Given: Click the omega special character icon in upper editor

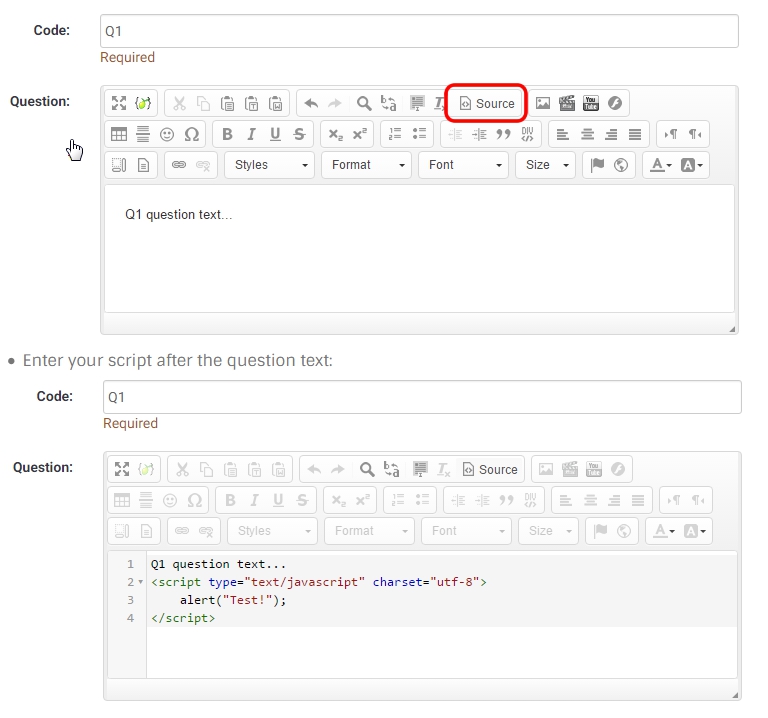Looking at the screenshot, I should pos(192,134).
